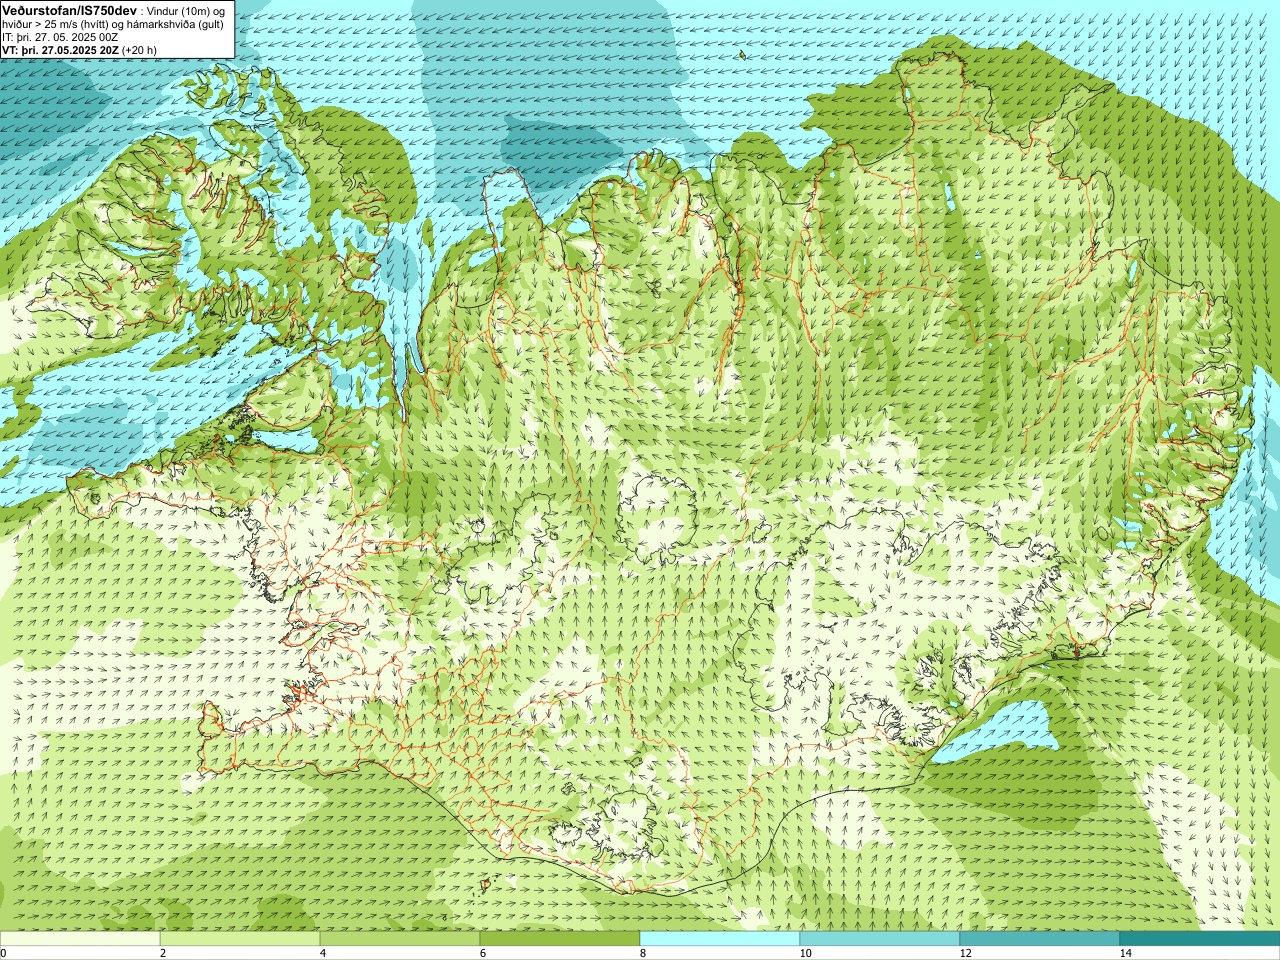The image size is (1280, 960).
Task: Click the legend tick label '10'
Action: click(x=805, y=953)
